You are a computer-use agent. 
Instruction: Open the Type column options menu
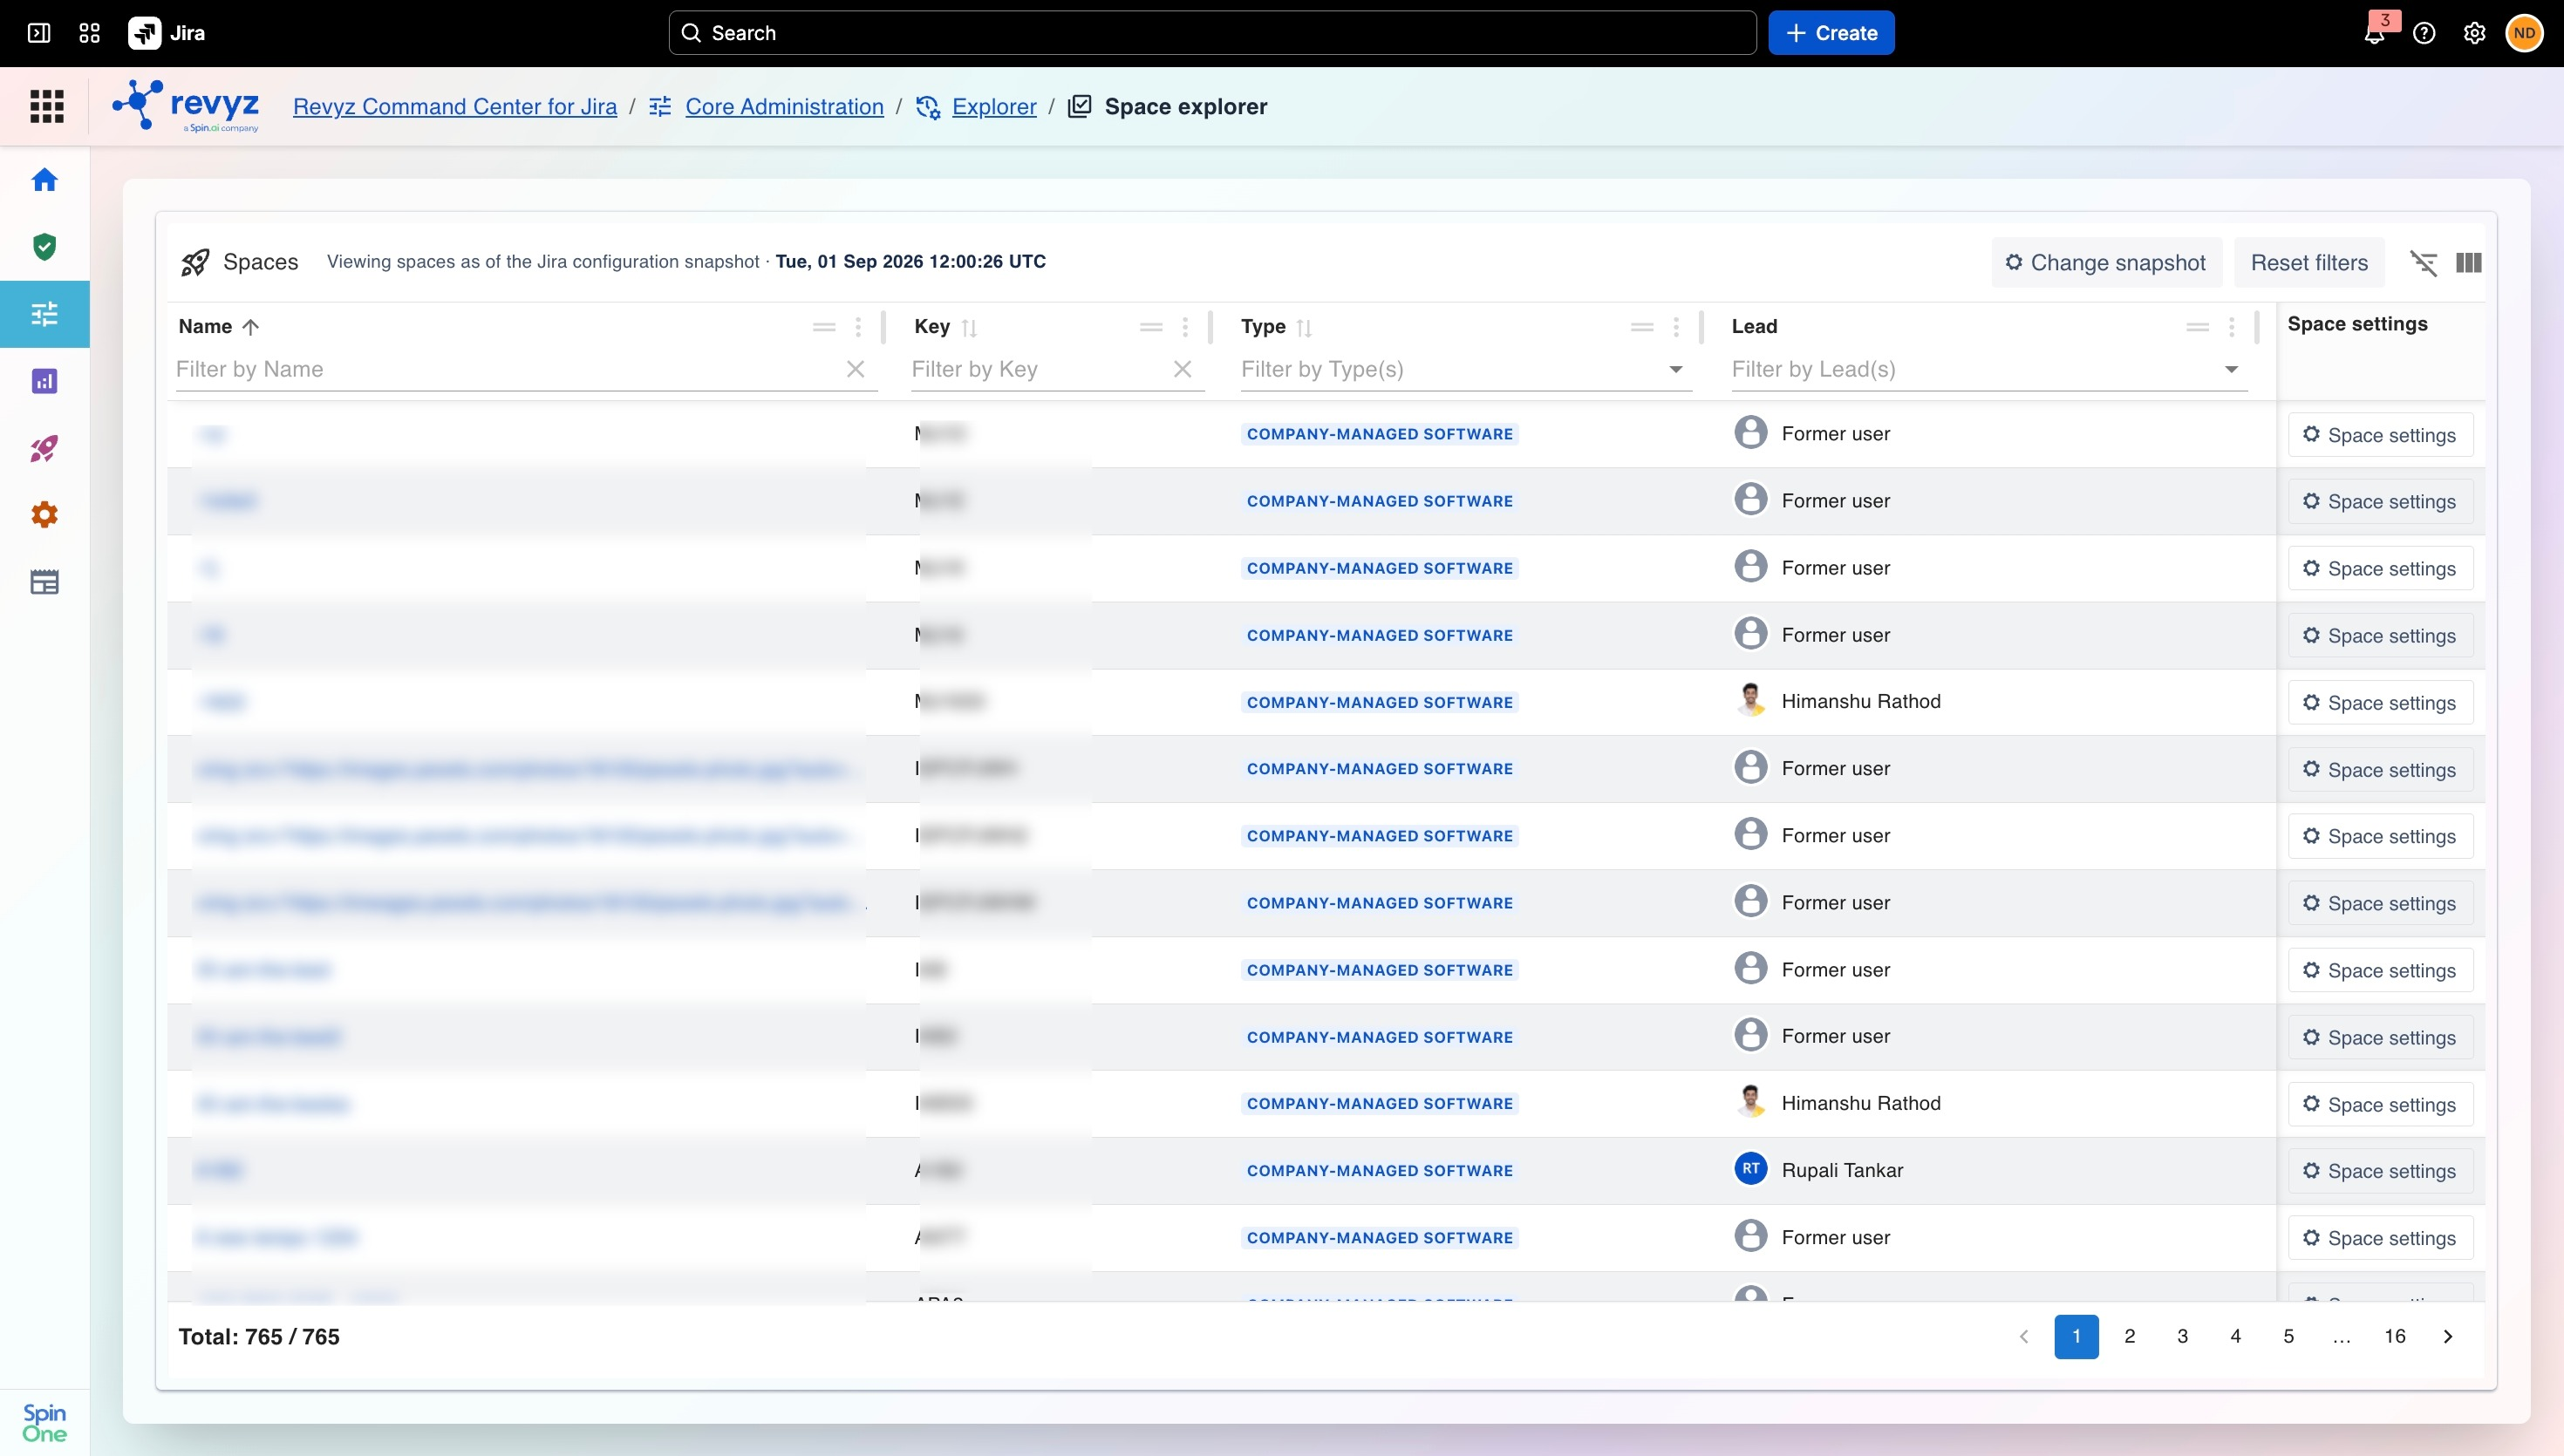1676,327
